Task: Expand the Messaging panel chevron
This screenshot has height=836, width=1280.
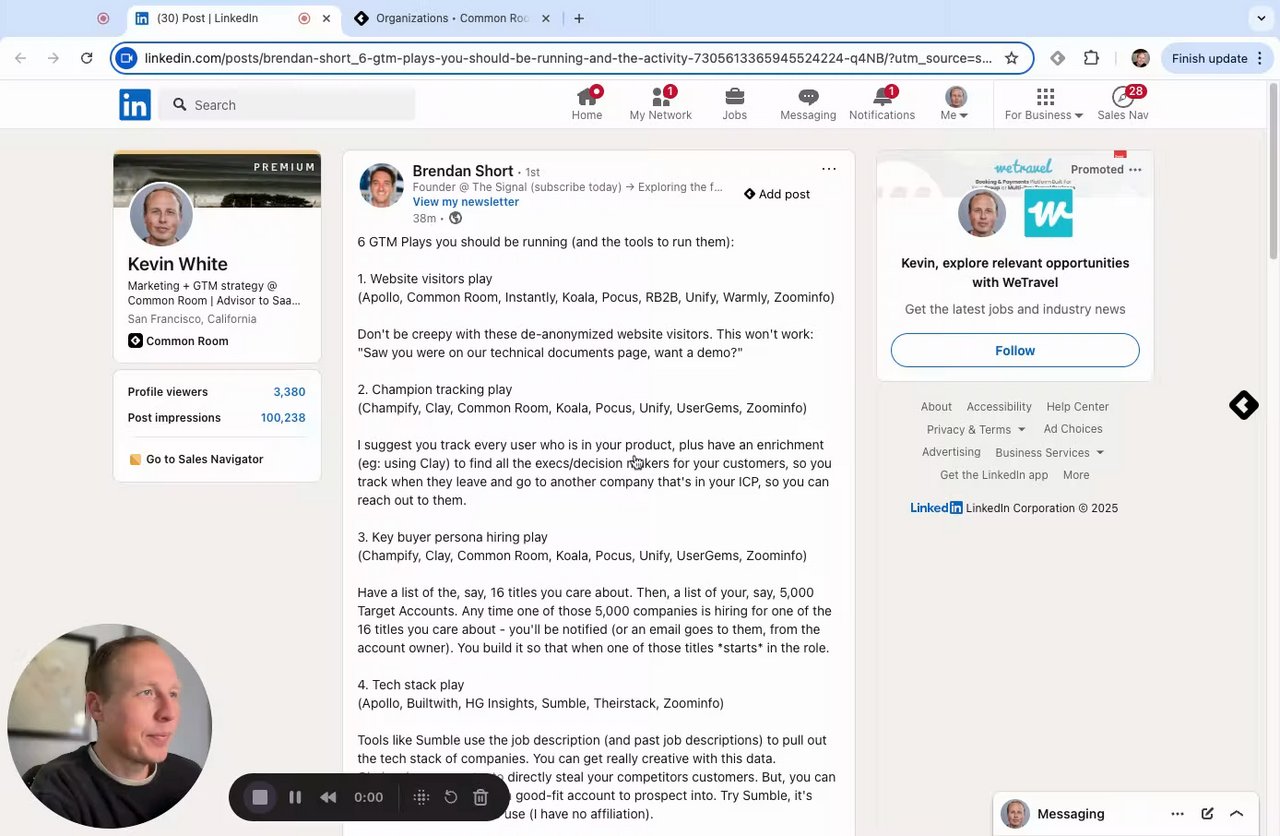Action: click(1236, 814)
